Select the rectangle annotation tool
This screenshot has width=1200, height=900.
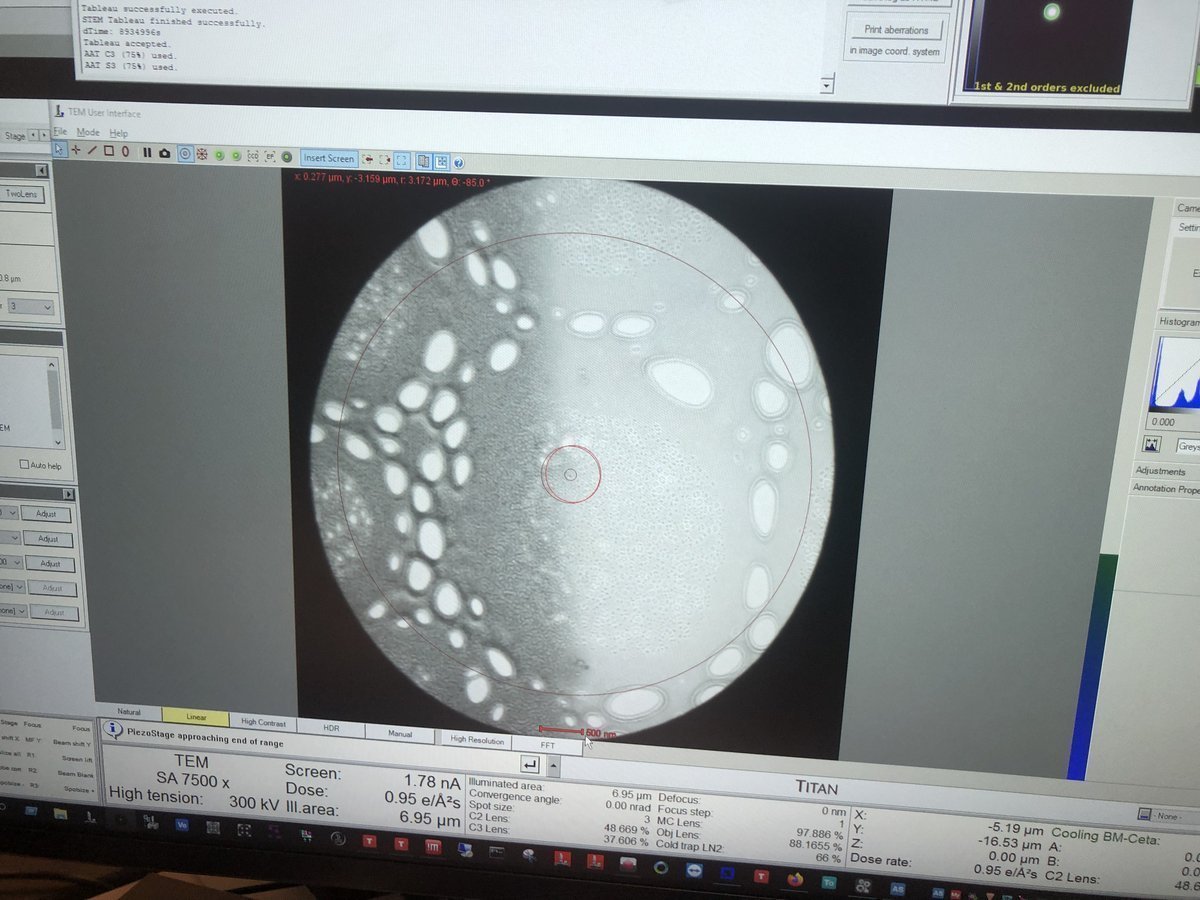109,151
